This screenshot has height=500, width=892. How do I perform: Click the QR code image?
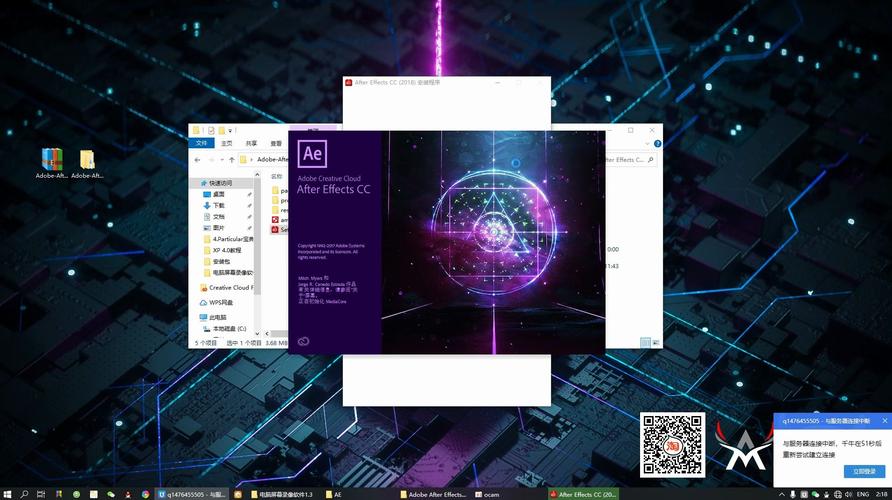pyautogui.click(x=672, y=445)
